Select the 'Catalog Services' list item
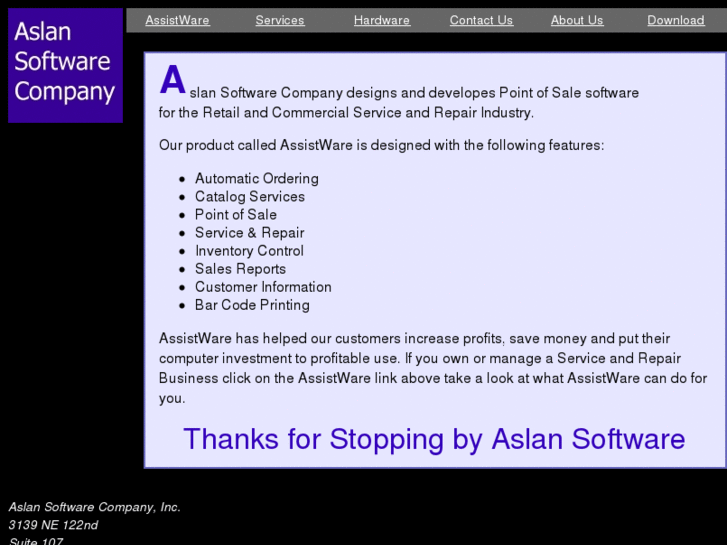727x545 pixels. pos(249,197)
